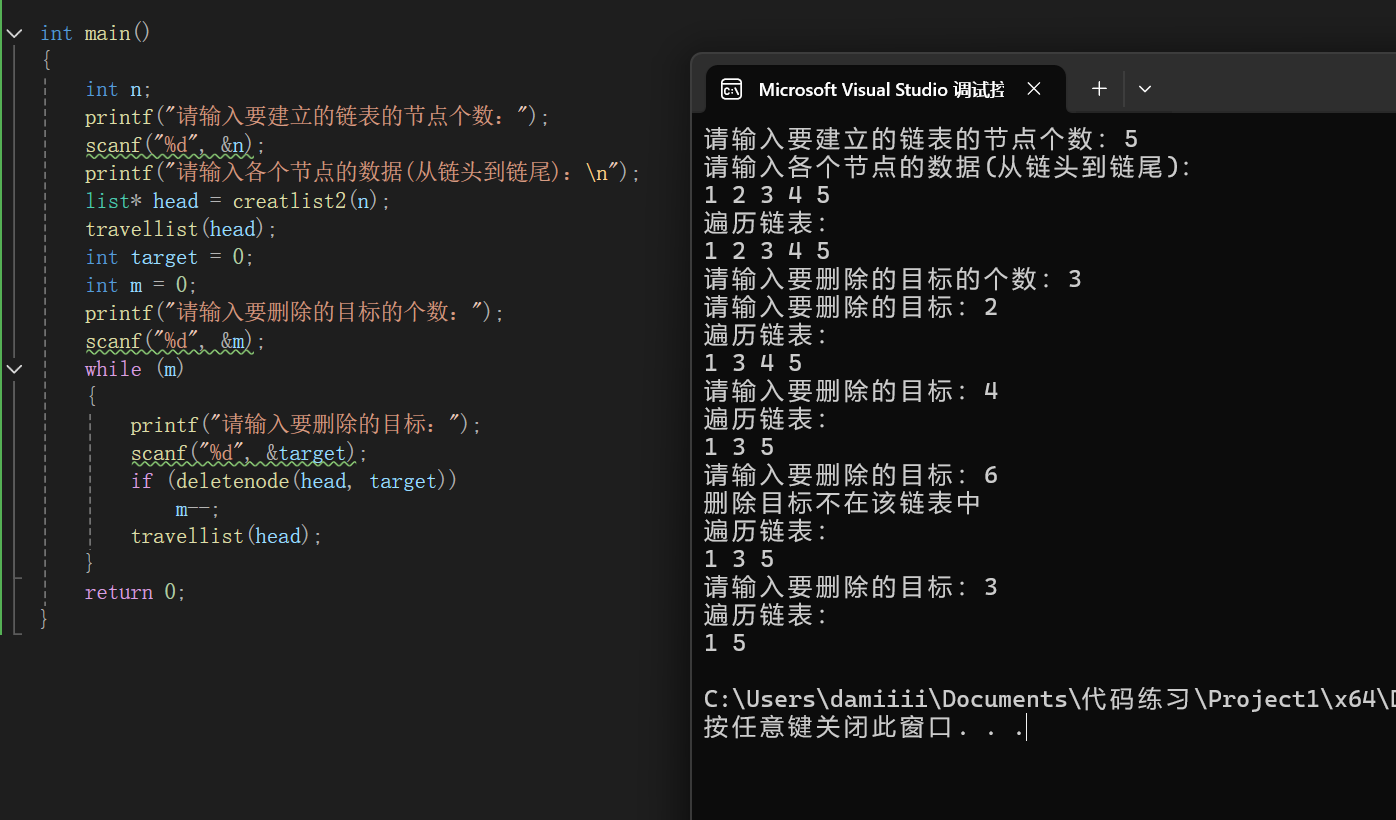
Task: Click the while keyword in the editor
Action: (112, 368)
